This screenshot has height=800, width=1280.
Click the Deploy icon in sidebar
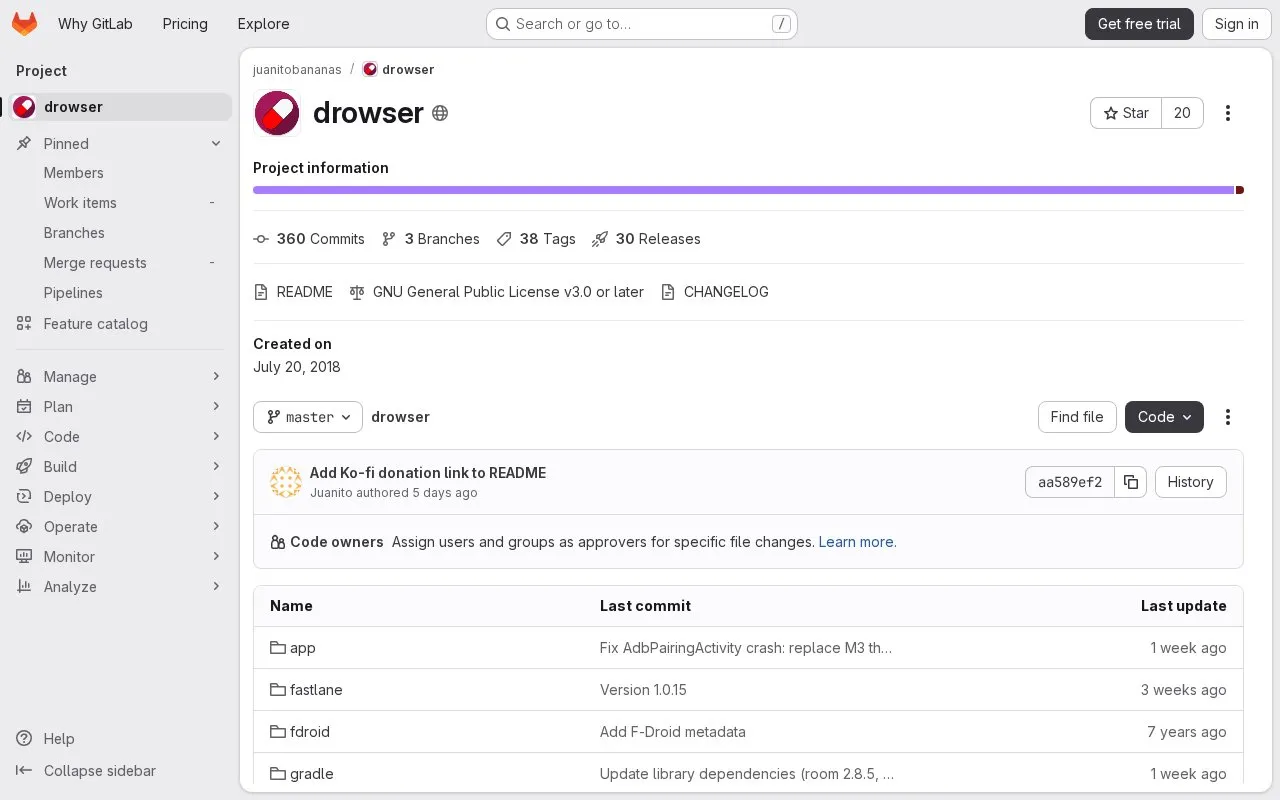click(x=24, y=497)
